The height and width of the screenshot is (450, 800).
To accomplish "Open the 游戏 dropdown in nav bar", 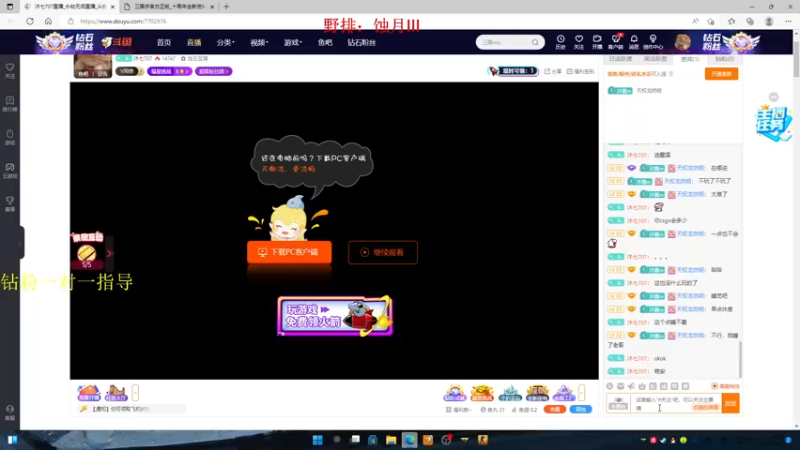I will (292, 42).
